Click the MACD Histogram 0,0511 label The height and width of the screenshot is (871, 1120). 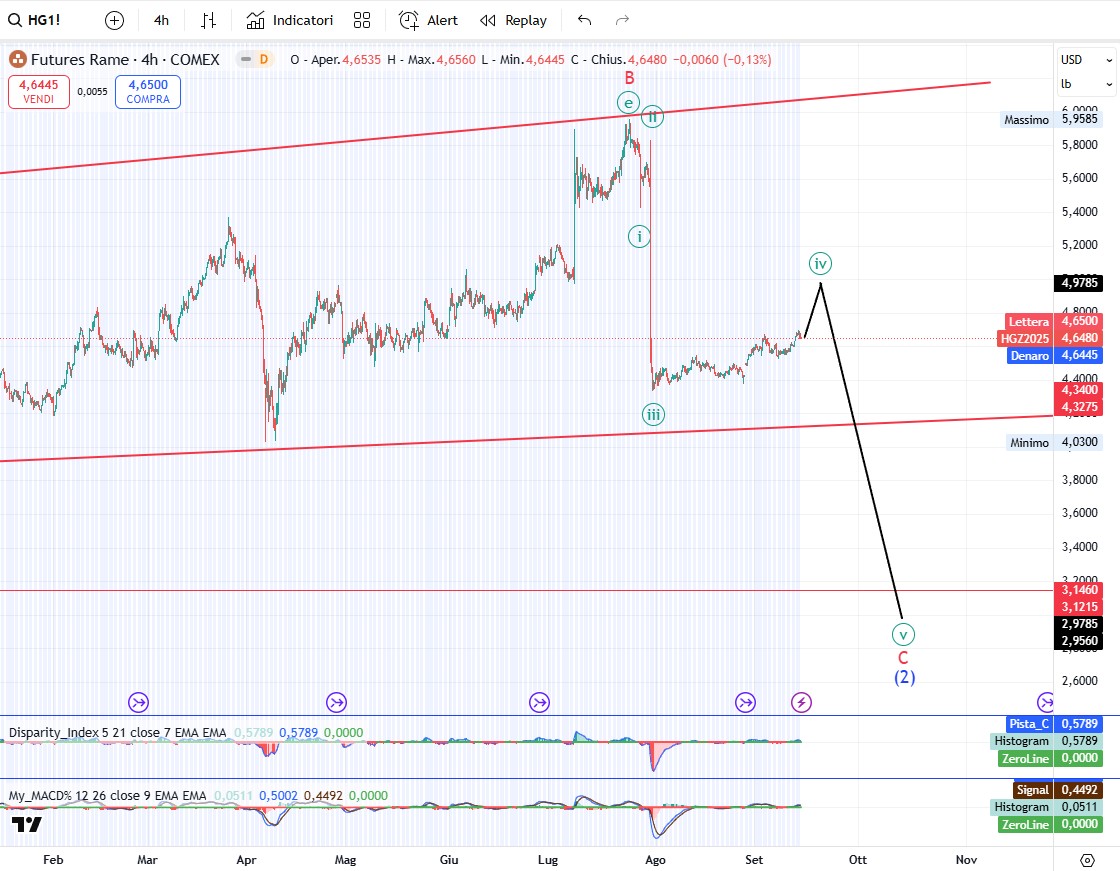point(1046,807)
